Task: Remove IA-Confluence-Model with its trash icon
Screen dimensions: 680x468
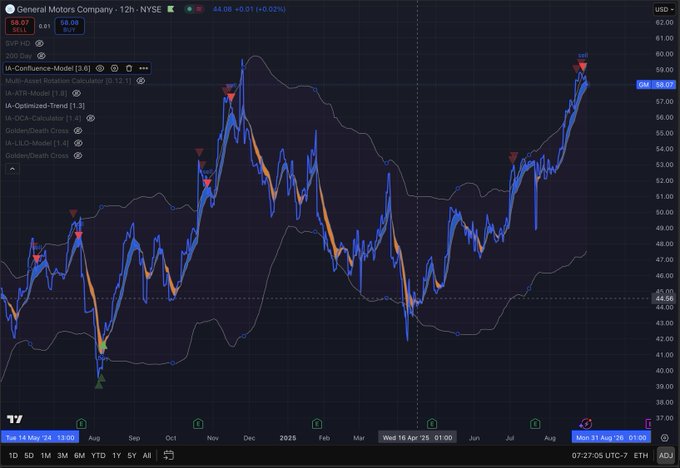Action: tap(129, 68)
